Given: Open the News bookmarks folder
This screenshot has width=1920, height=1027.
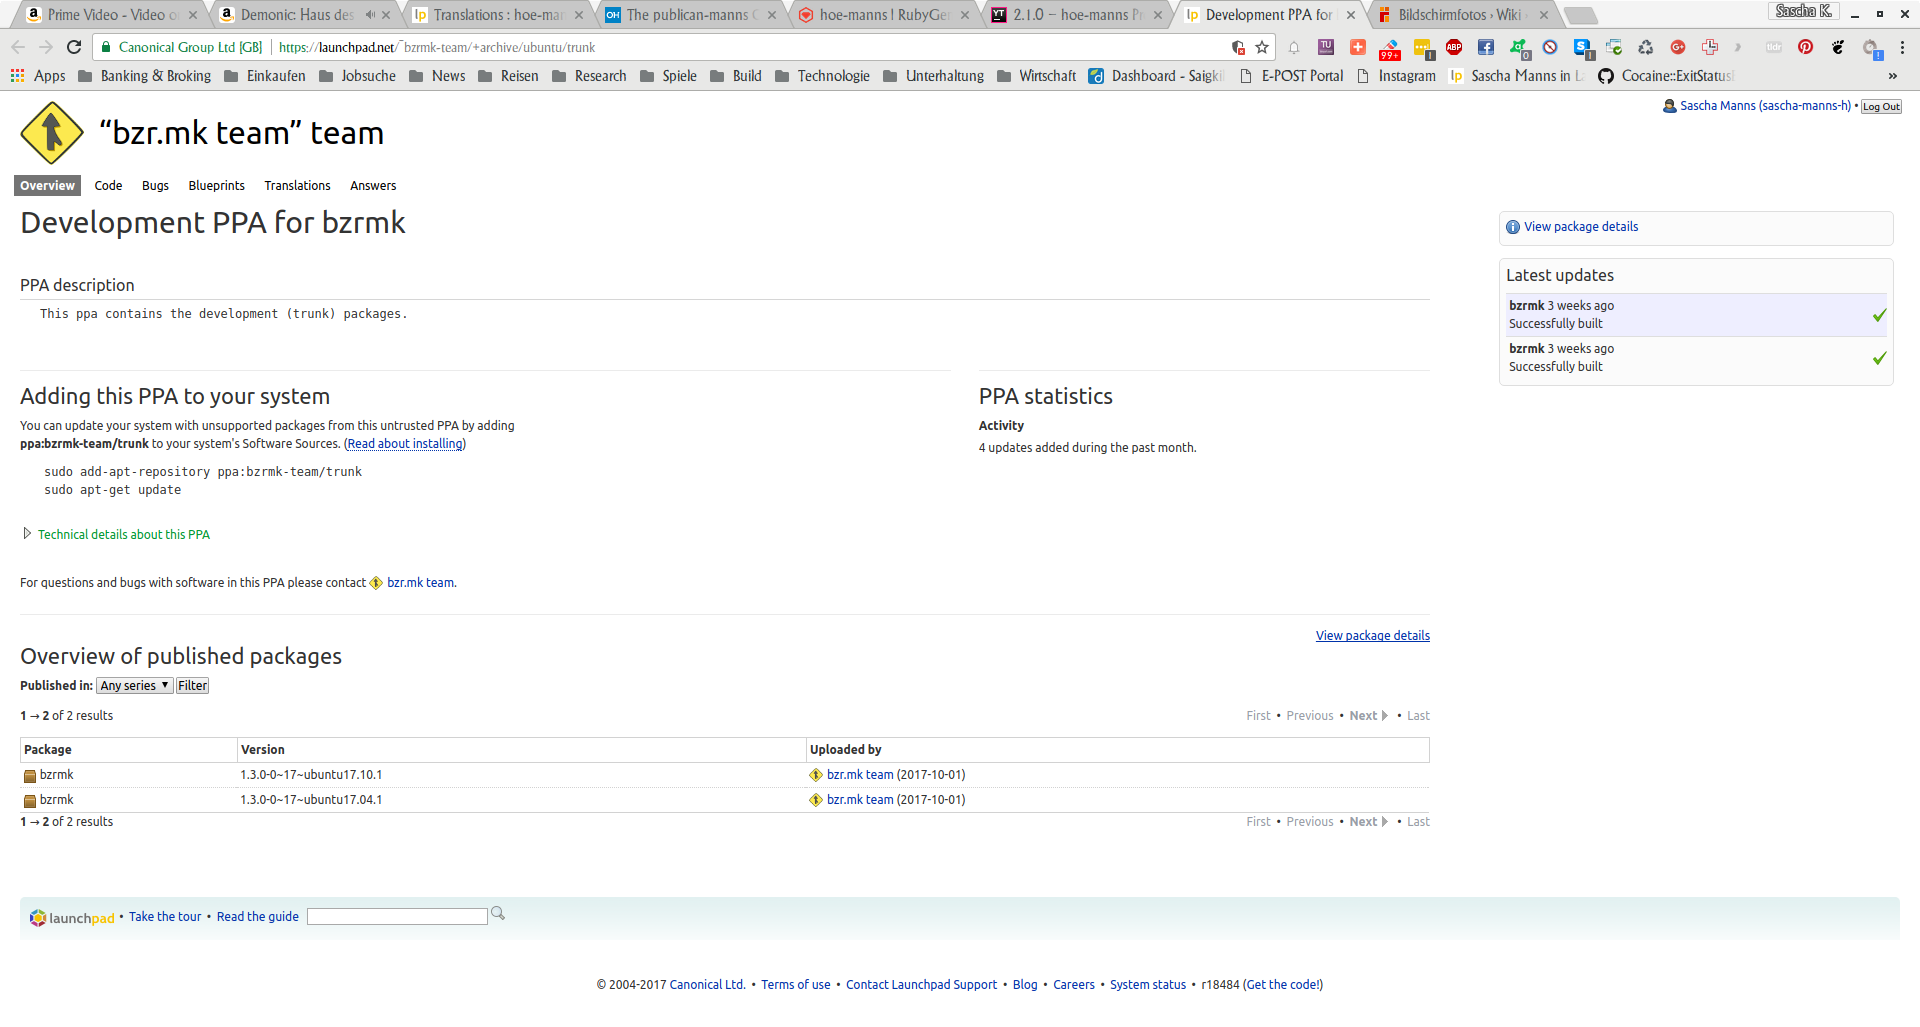Looking at the screenshot, I should [x=437, y=76].
